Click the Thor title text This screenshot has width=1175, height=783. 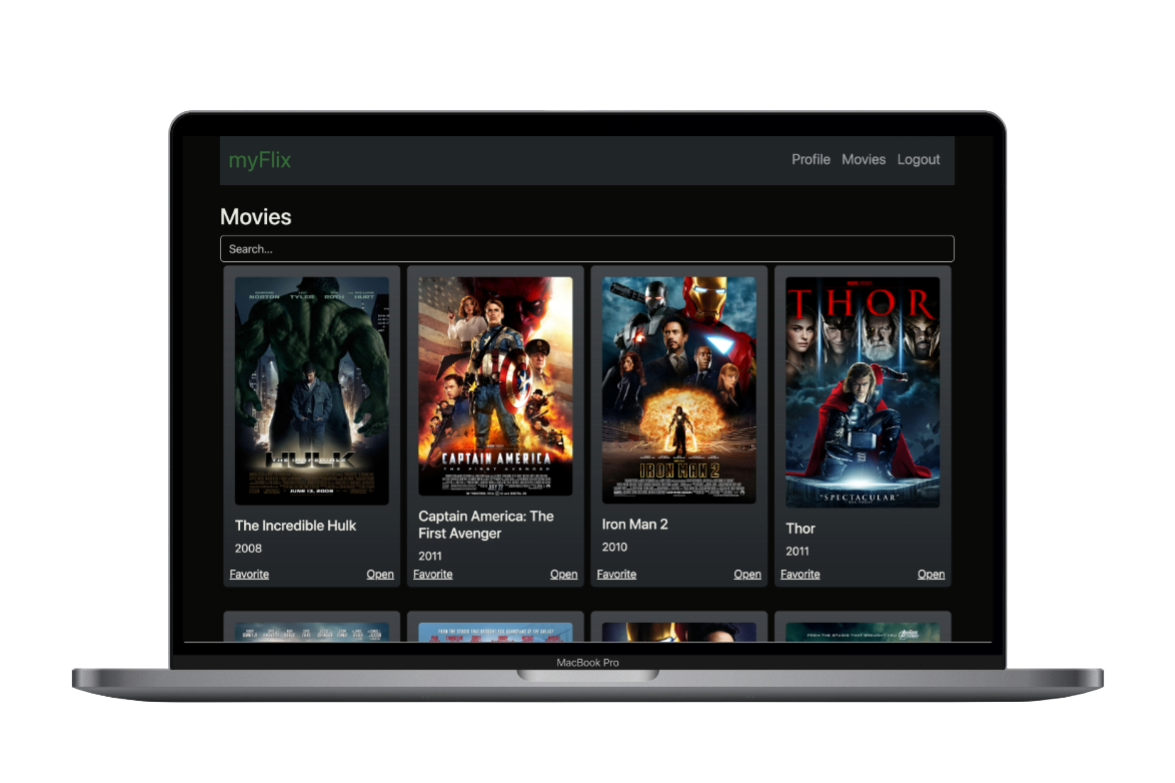click(800, 528)
